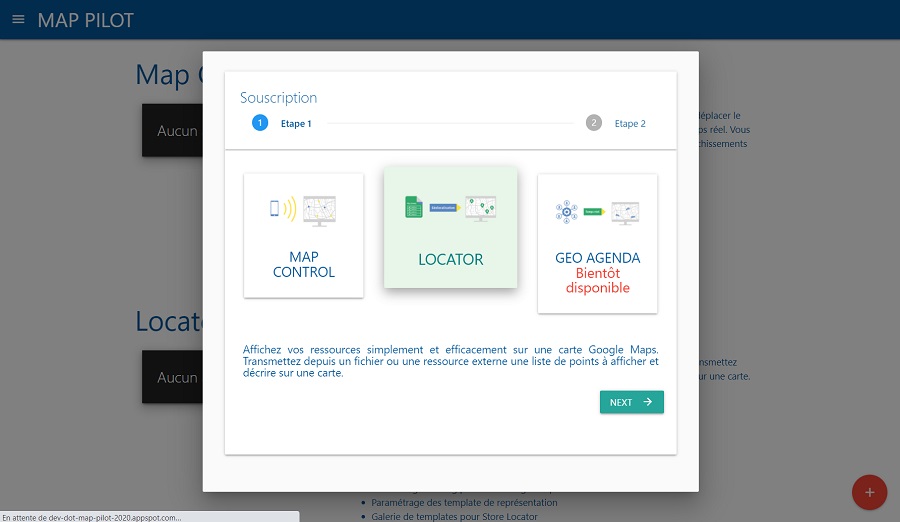Click the red plus floating action button
Image resolution: width=900 pixels, height=522 pixels.
point(869,492)
